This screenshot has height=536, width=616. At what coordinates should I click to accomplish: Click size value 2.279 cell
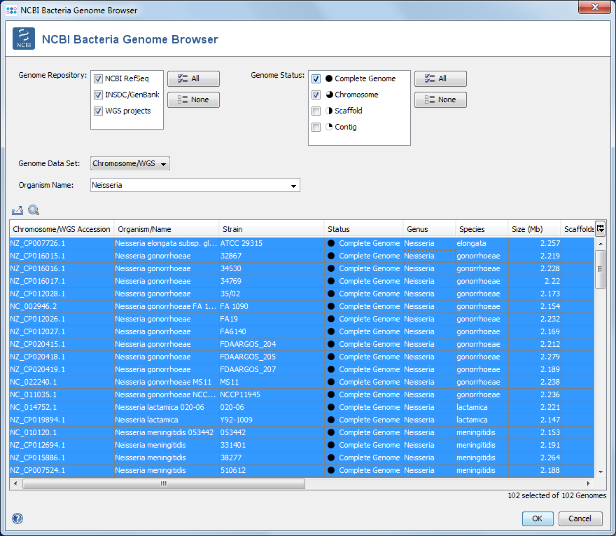point(534,357)
